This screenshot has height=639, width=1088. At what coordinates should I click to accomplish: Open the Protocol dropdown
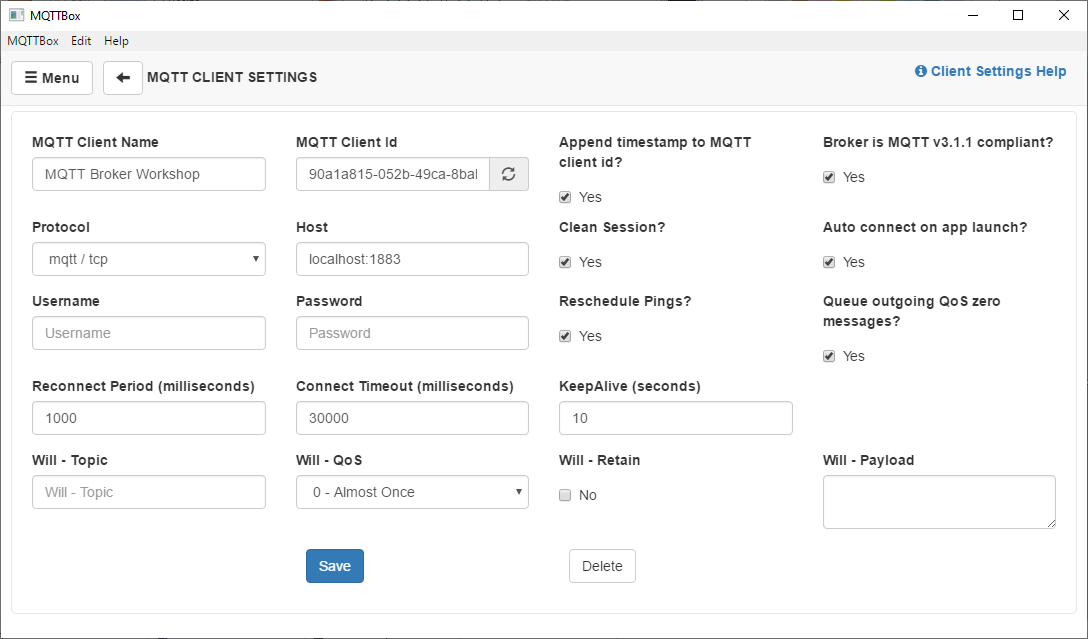(148, 259)
